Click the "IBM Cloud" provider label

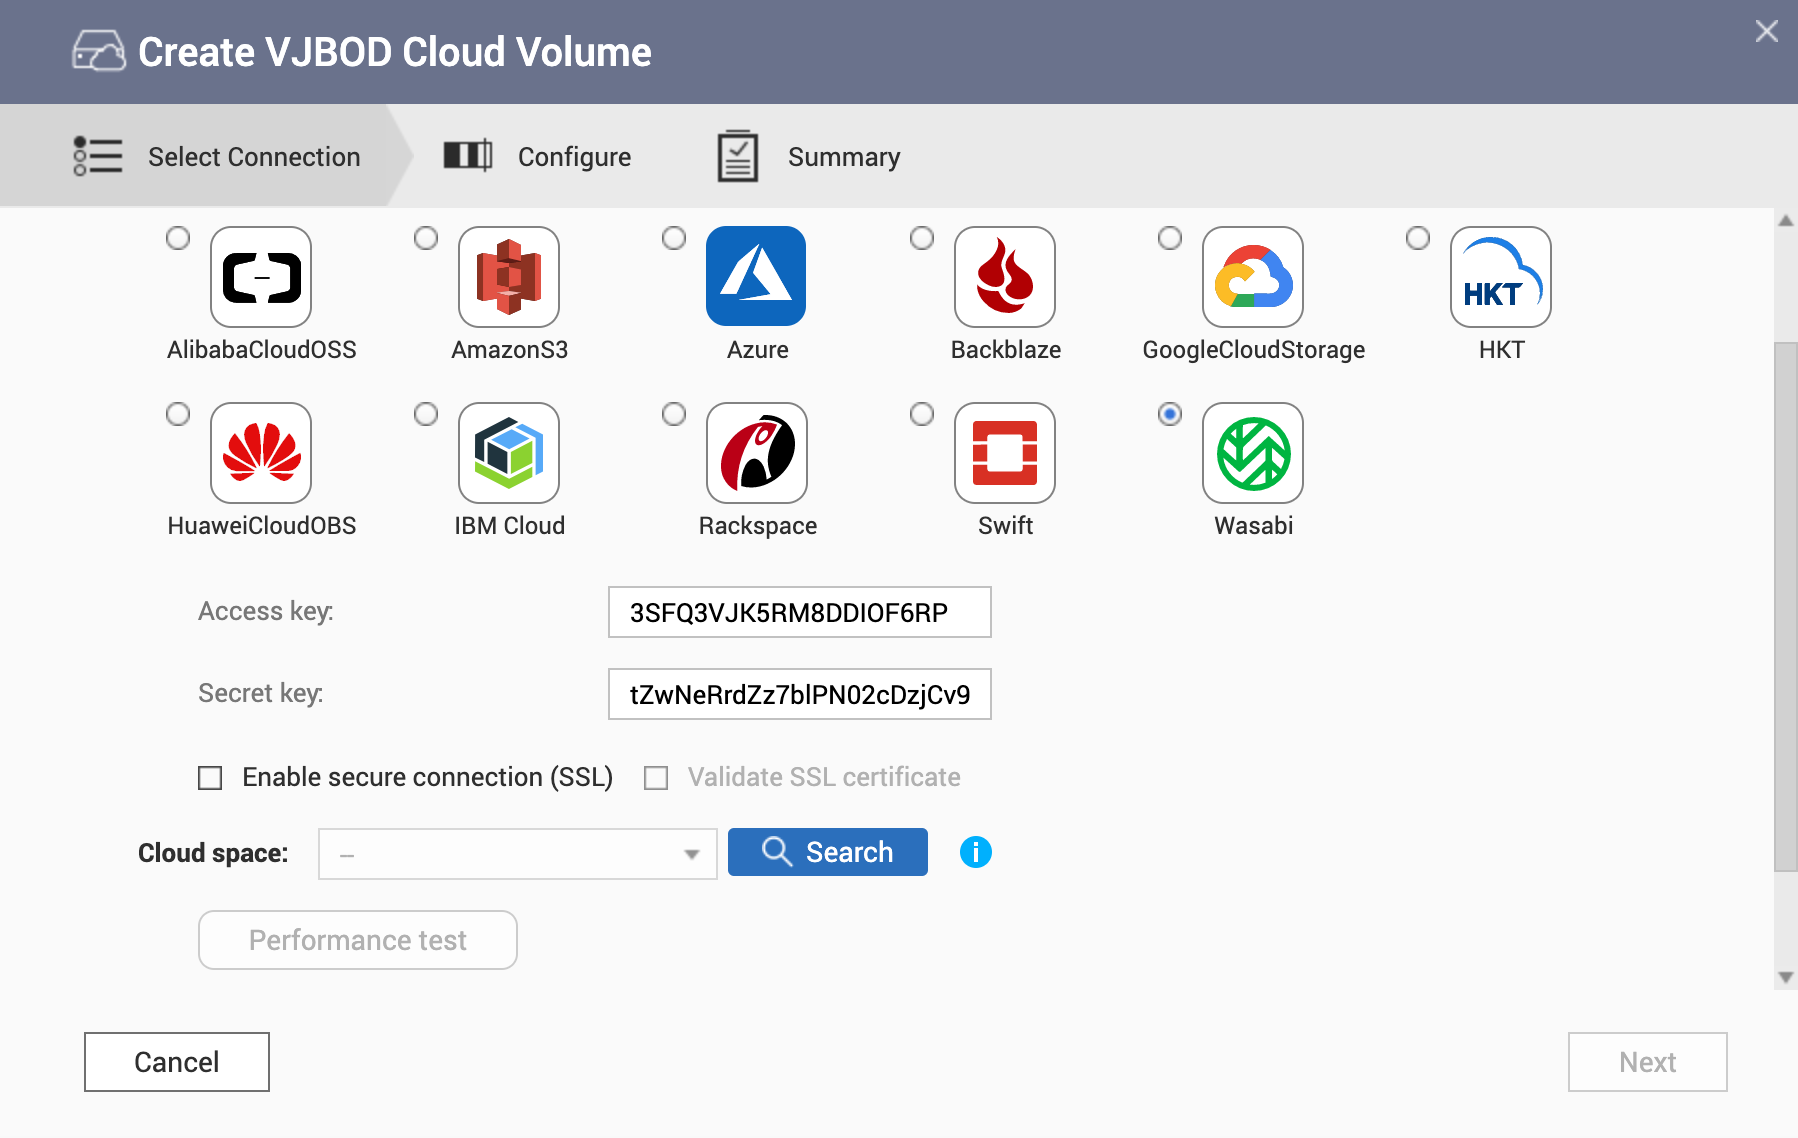(x=510, y=526)
